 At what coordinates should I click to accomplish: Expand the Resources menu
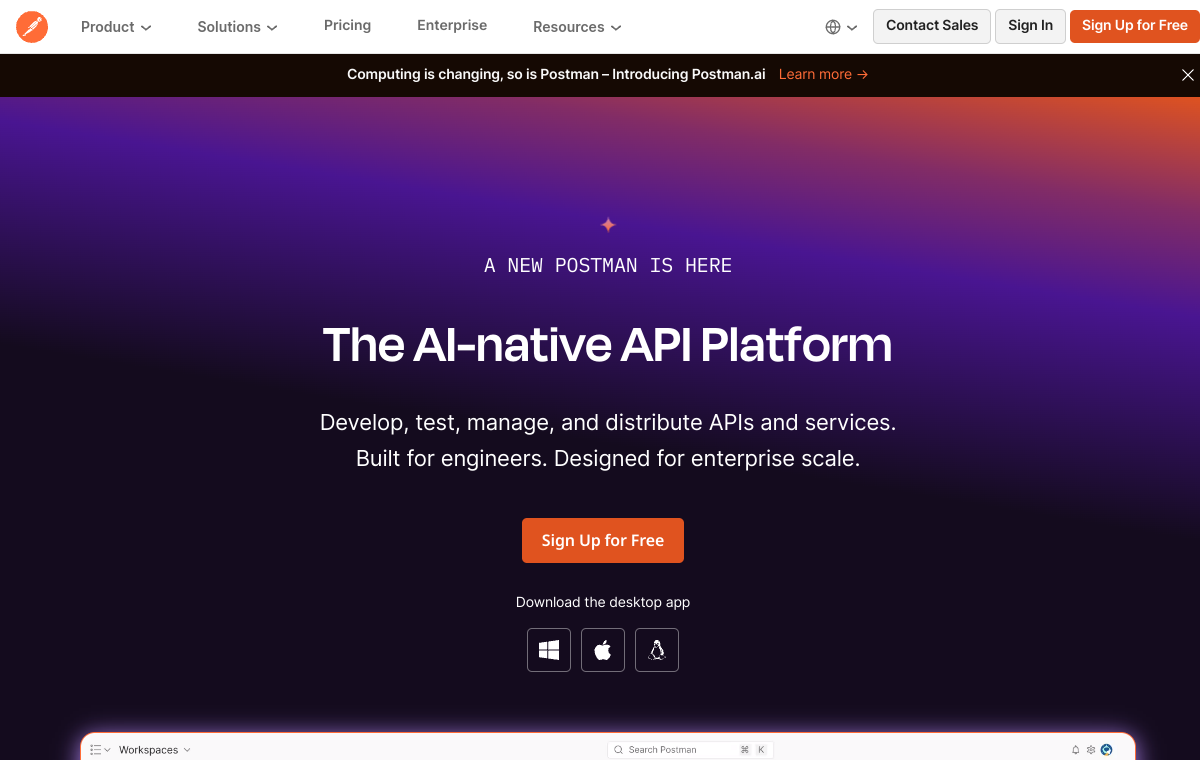click(x=577, y=27)
